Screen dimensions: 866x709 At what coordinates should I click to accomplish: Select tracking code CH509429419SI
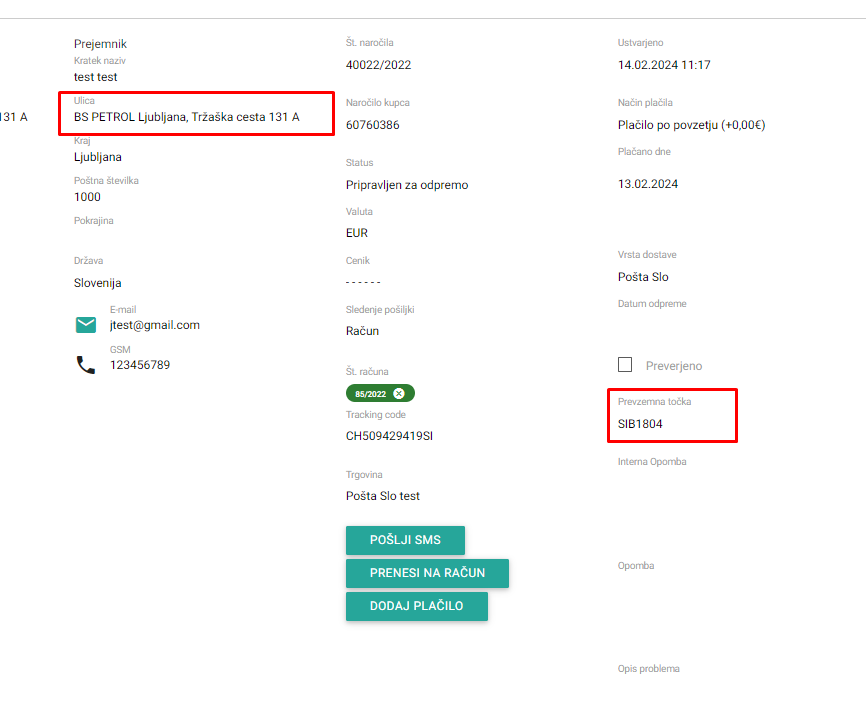point(389,436)
